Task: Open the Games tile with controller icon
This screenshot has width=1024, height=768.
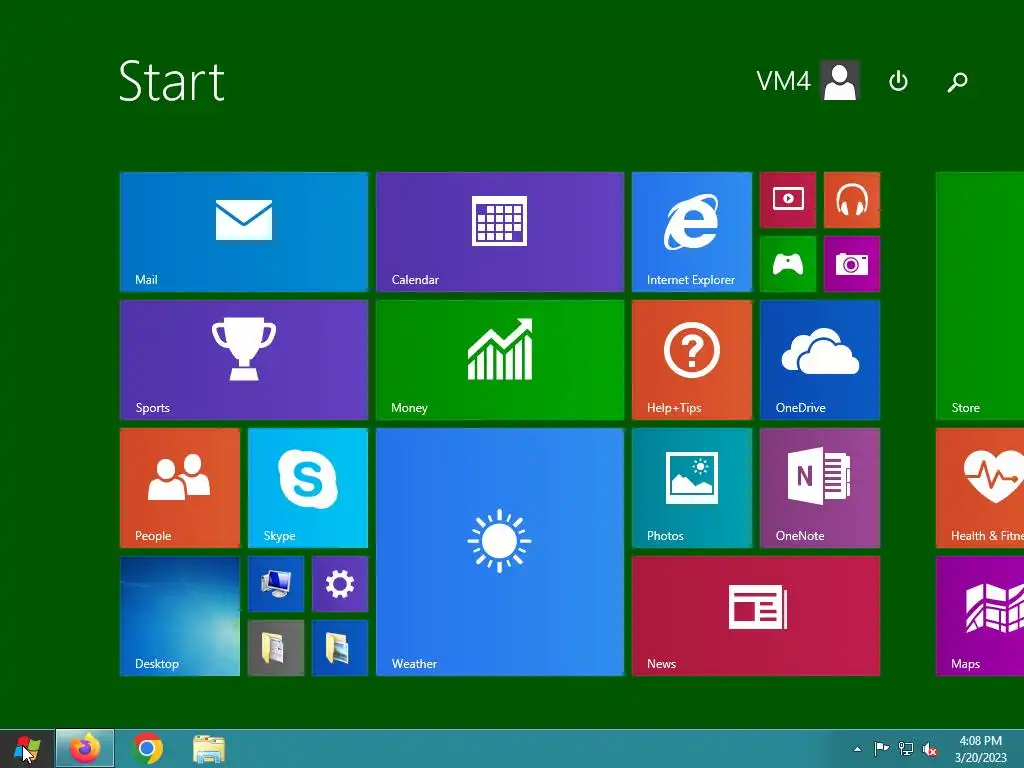Action: point(788,264)
